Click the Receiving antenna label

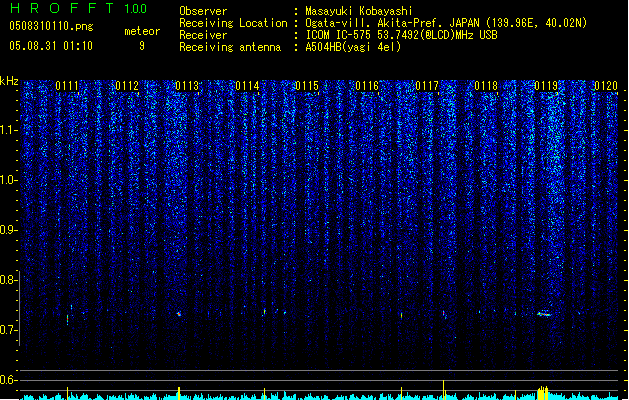point(230,47)
